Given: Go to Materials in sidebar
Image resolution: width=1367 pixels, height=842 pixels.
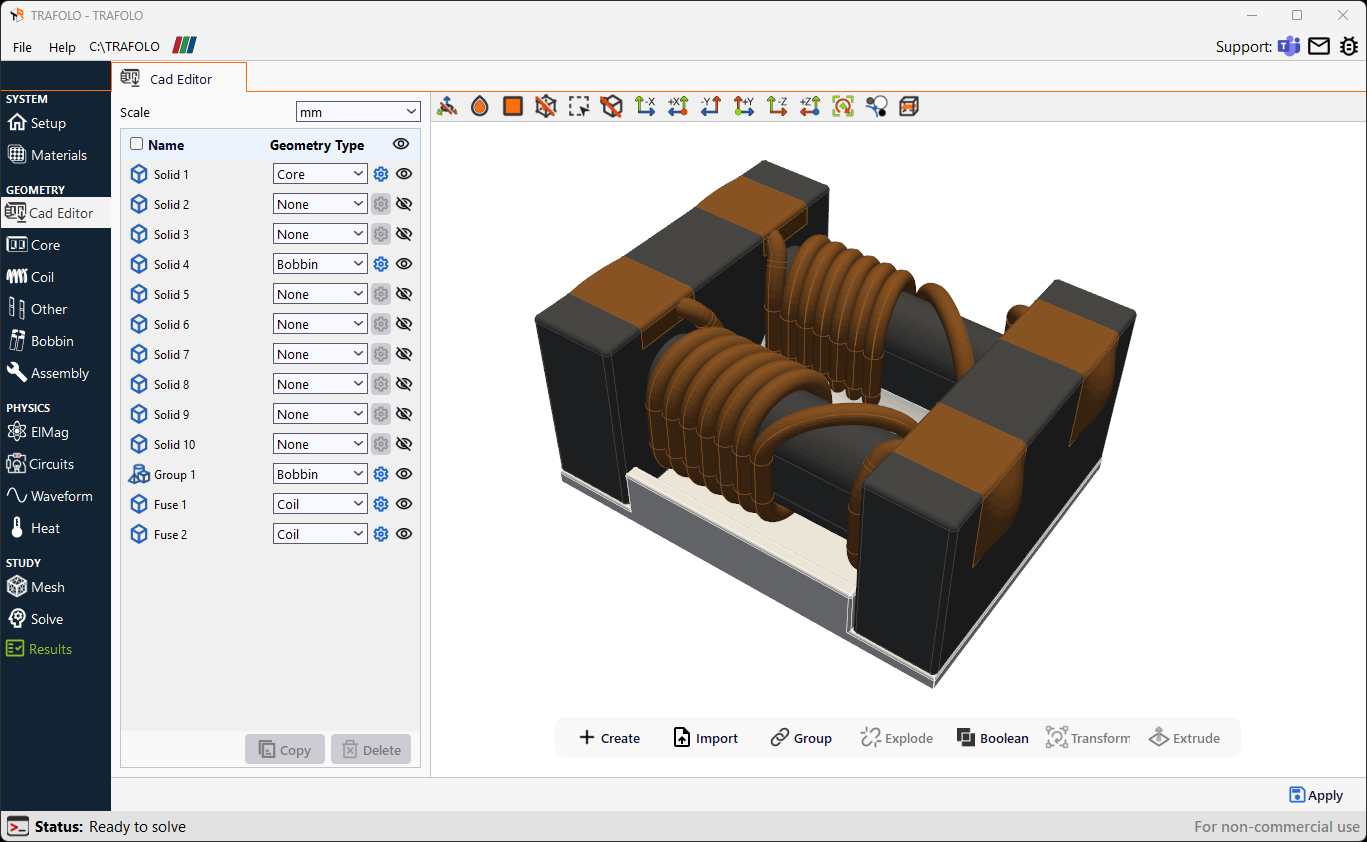Looking at the screenshot, I should click(x=56, y=155).
